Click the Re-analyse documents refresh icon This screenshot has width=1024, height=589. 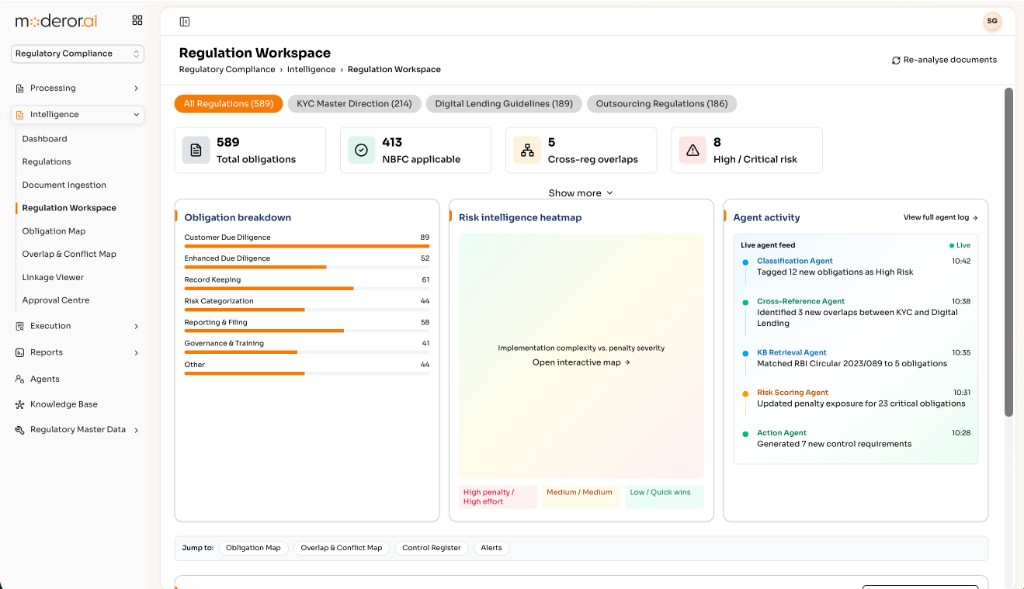point(896,60)
